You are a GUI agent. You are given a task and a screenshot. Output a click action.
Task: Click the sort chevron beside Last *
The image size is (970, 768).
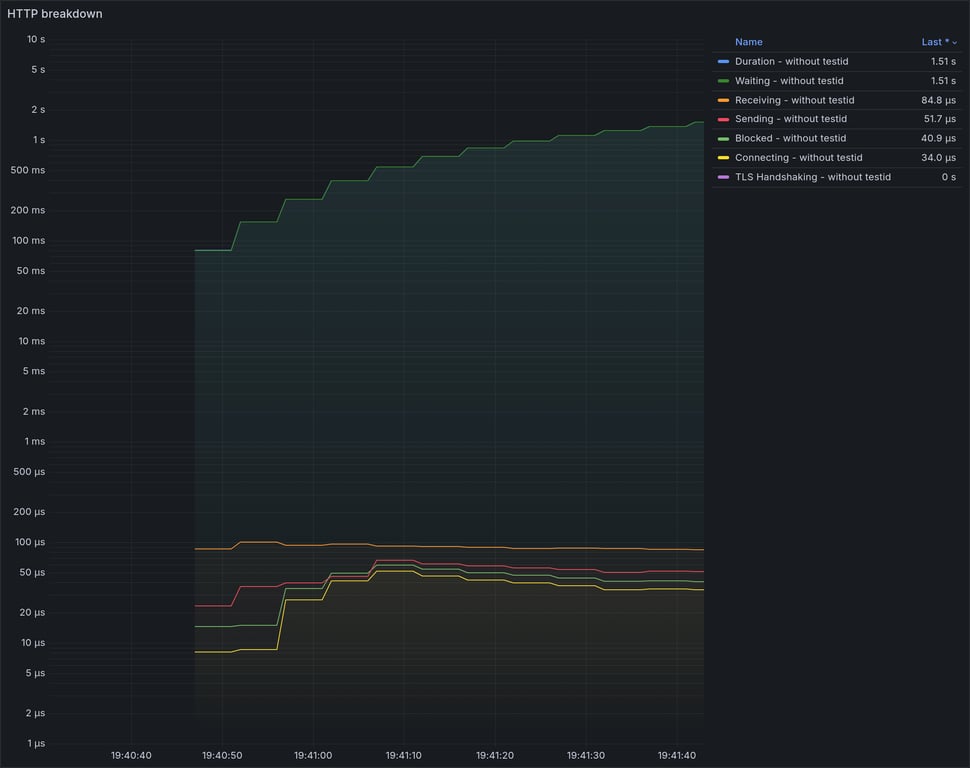pos(955,43)
